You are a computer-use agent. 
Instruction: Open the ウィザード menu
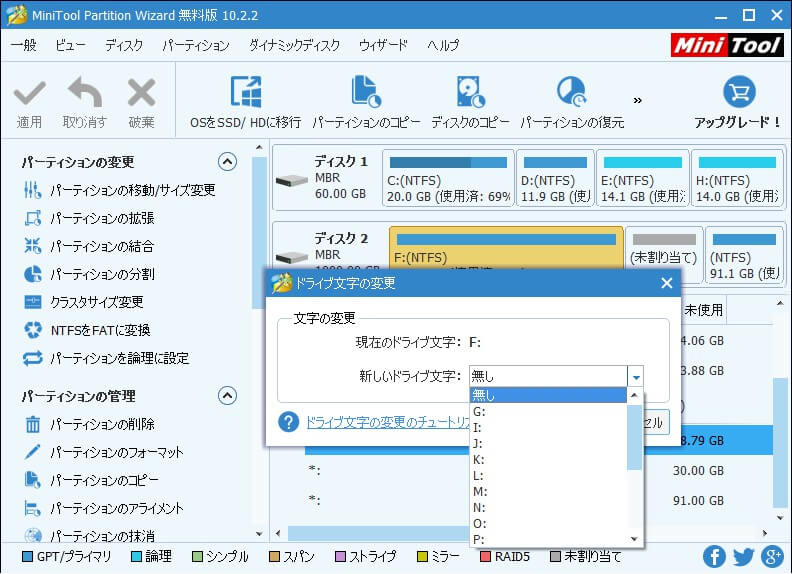click(x=383, y=45)
